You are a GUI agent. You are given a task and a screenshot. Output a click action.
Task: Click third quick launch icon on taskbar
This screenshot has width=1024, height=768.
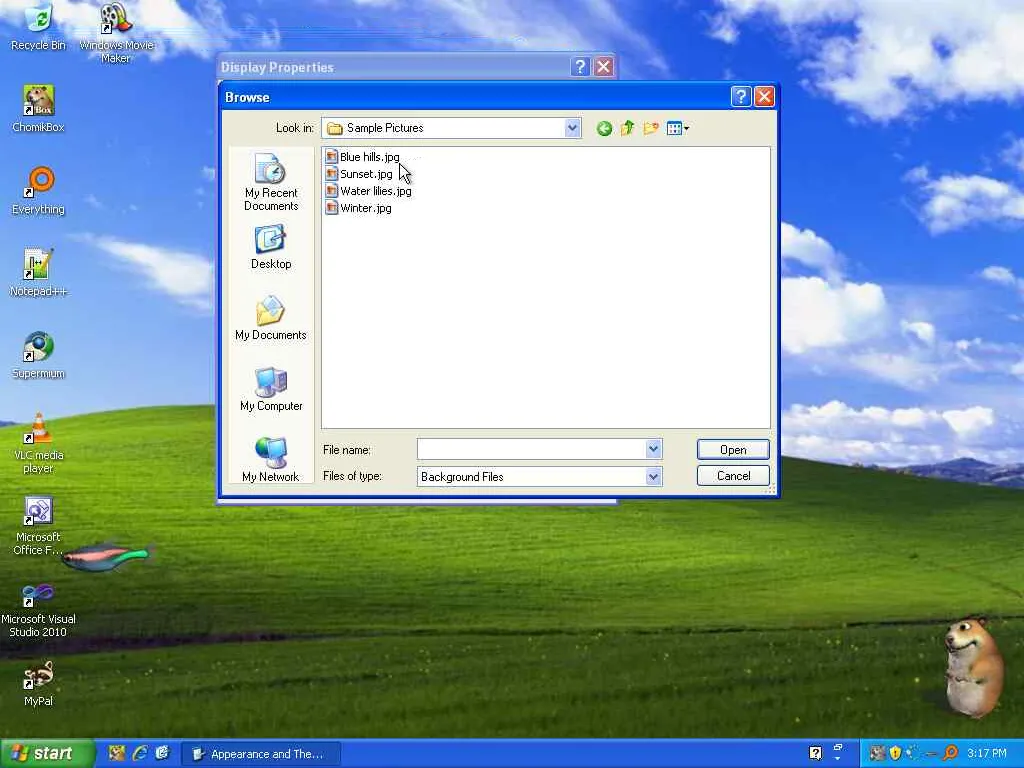(x=163, y=754)
